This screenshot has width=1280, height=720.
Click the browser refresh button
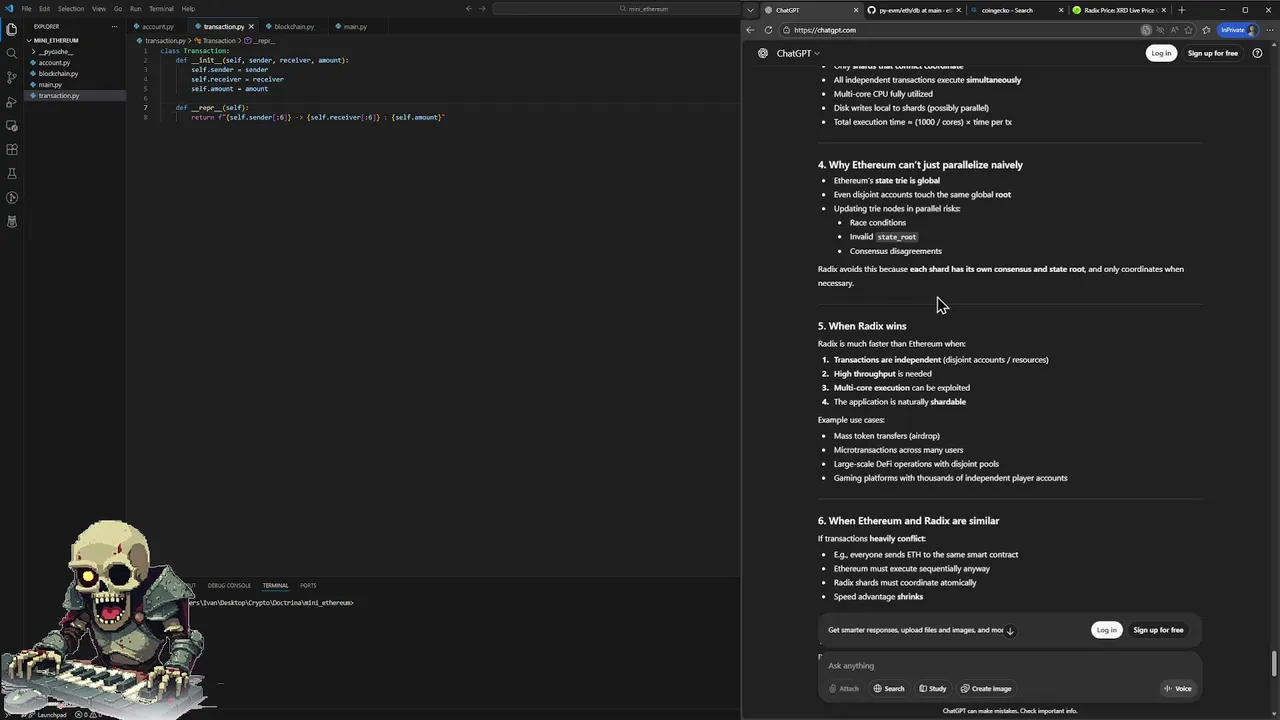tap(768, 30)
